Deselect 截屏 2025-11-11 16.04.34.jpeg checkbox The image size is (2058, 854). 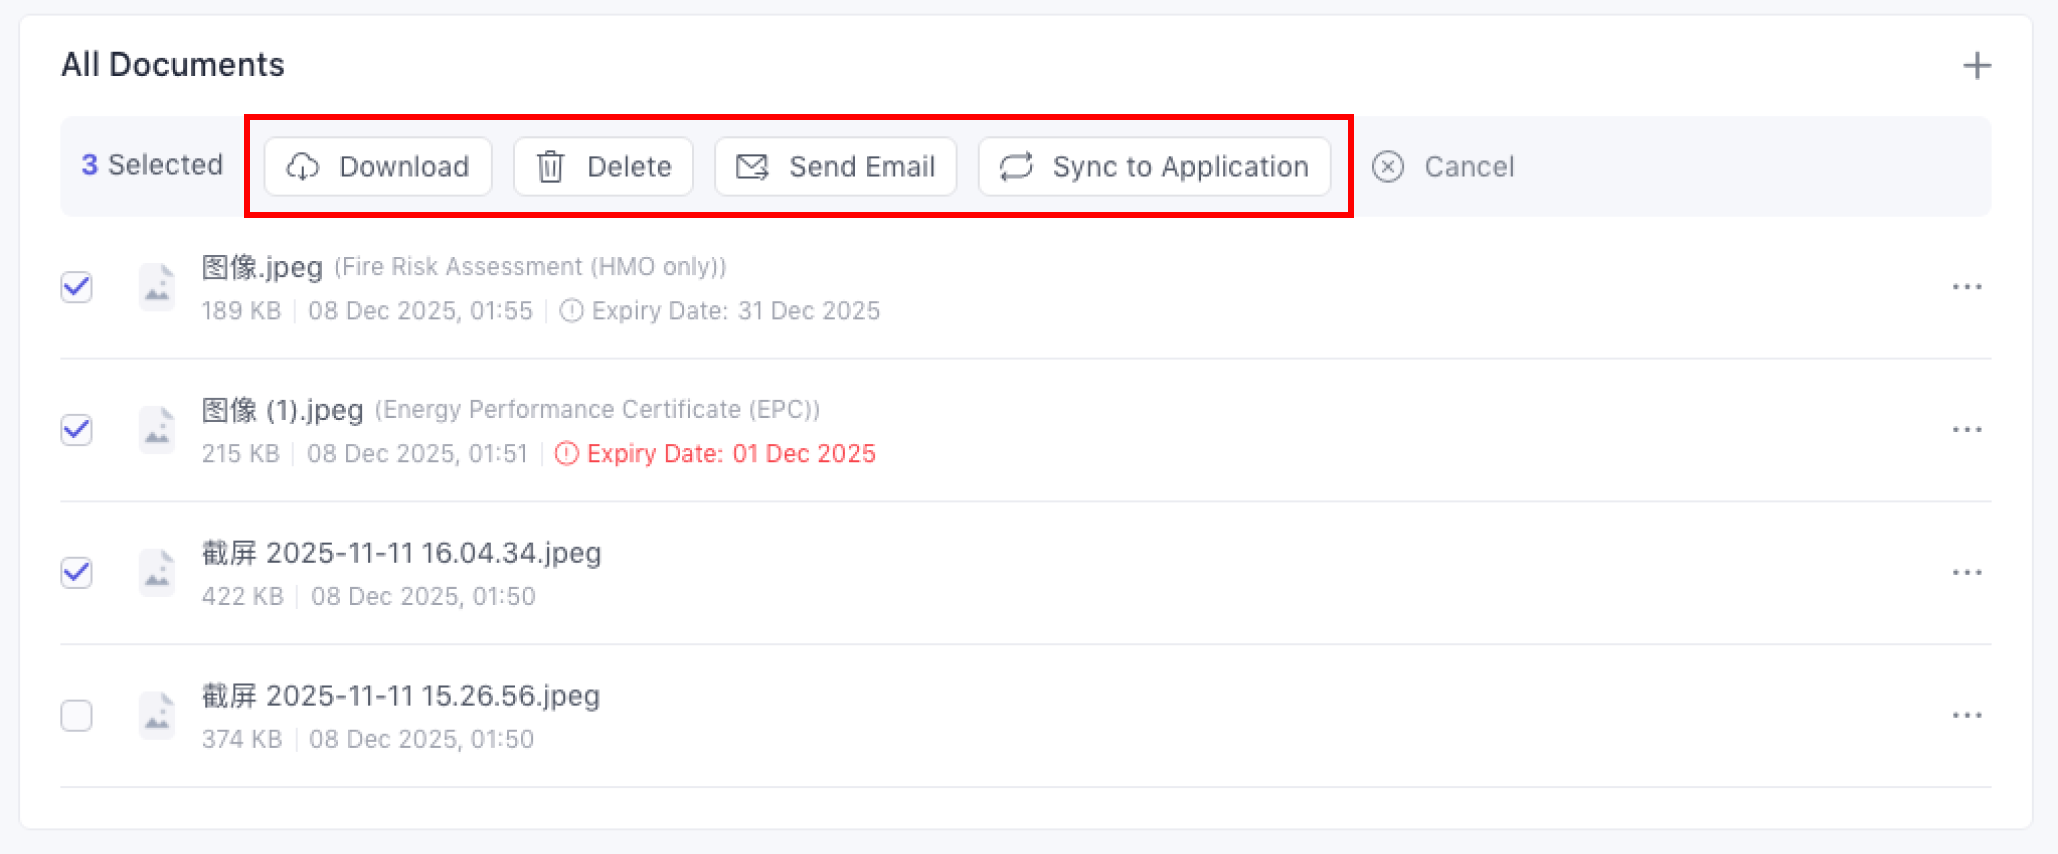click(77, 573)
